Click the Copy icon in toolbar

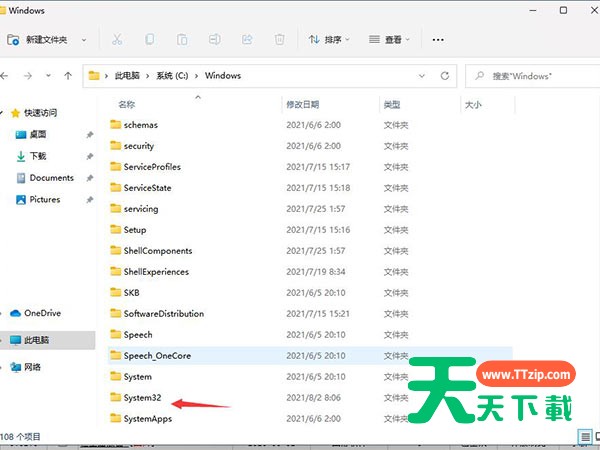click(x=150, y=40)
